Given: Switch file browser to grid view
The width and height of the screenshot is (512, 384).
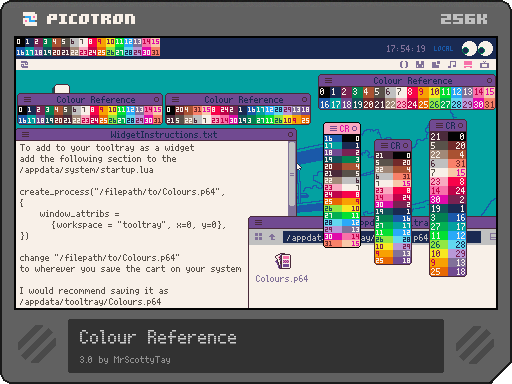Looking at the screenshot, I should click(x=258, y=237).
